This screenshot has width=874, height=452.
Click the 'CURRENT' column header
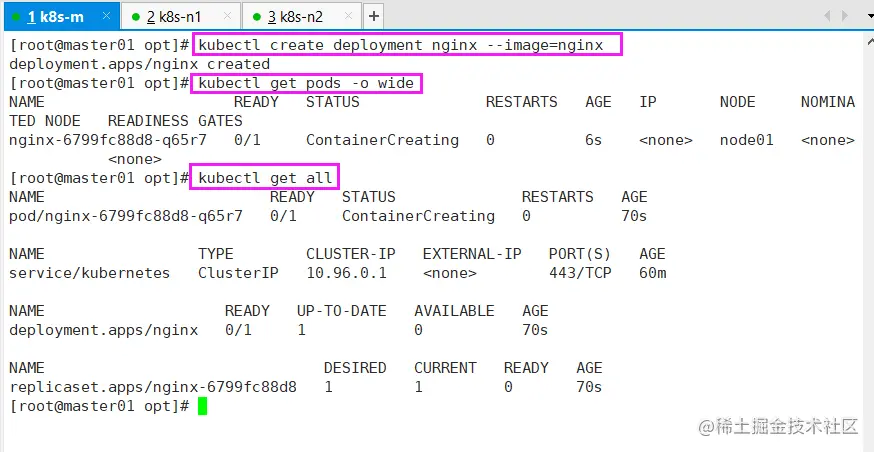click(445, 368)
